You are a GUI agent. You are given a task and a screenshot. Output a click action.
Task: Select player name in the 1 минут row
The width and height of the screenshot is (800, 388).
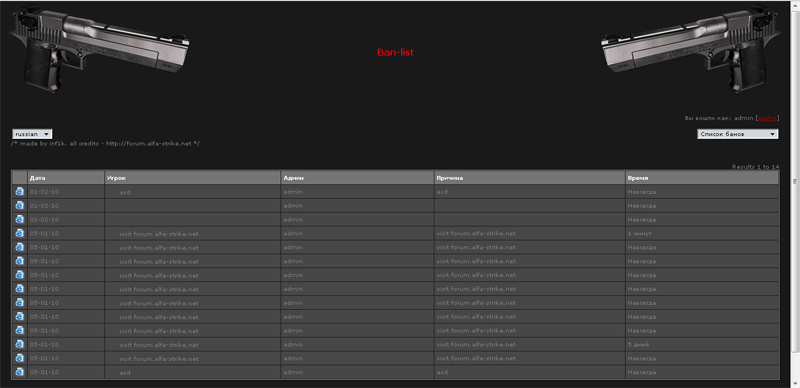pyautogui.click(x=159, y=234)
